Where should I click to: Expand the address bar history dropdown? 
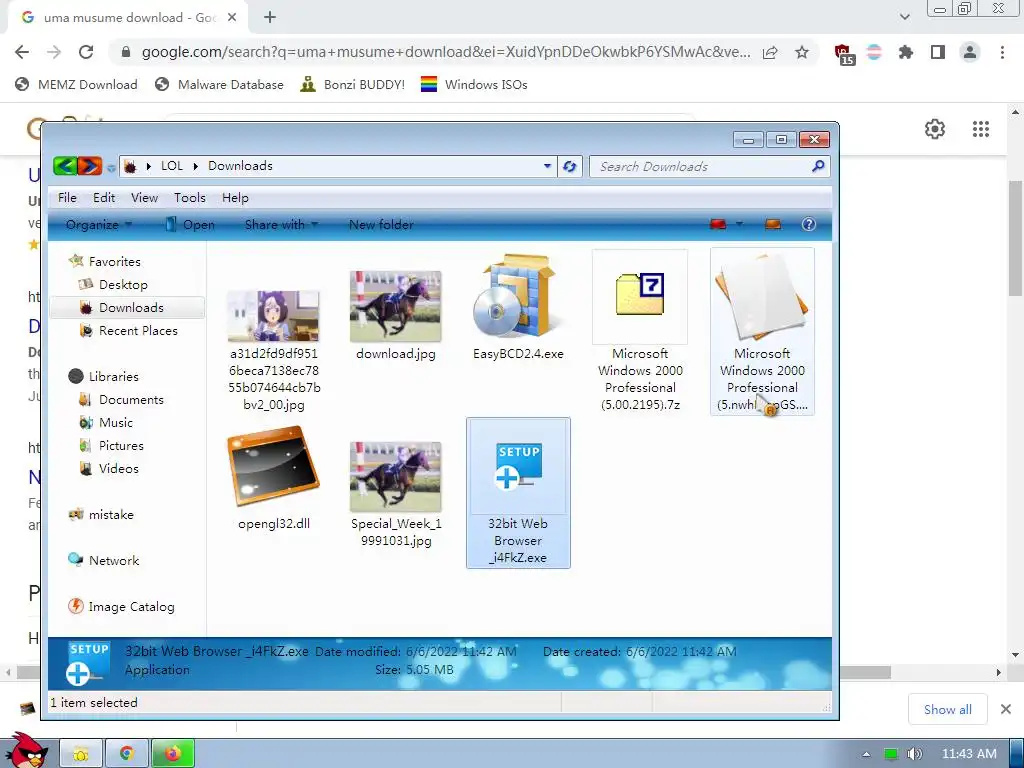pos(547,166)
